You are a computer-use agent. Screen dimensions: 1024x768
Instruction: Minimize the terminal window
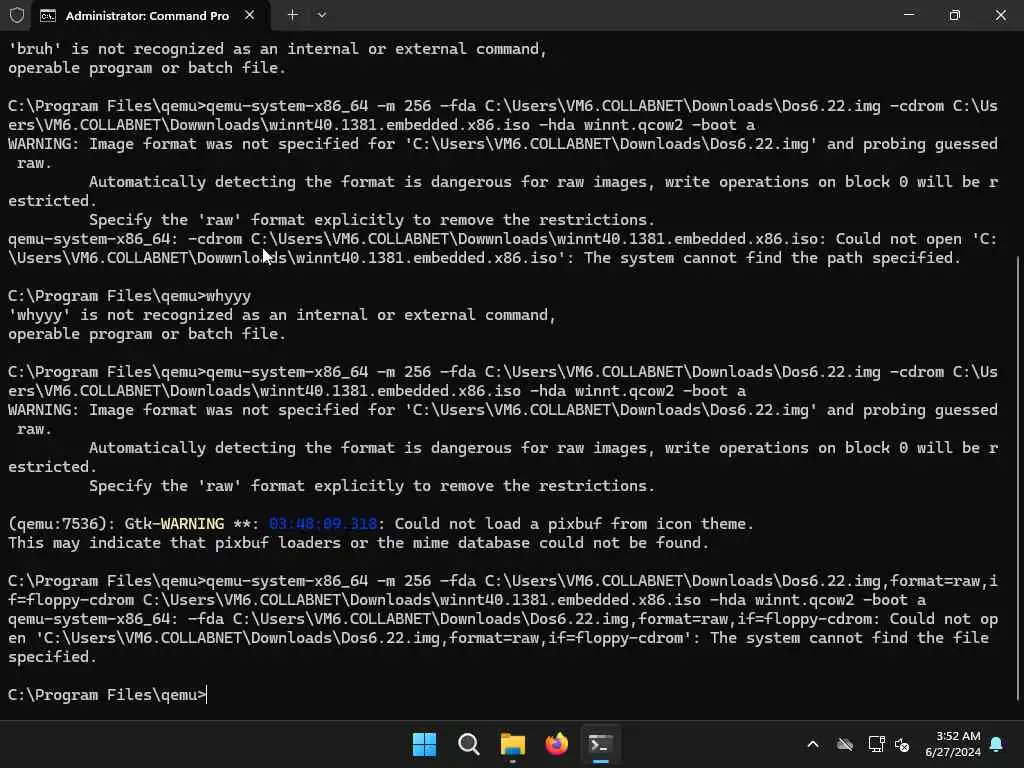[908, 15]
